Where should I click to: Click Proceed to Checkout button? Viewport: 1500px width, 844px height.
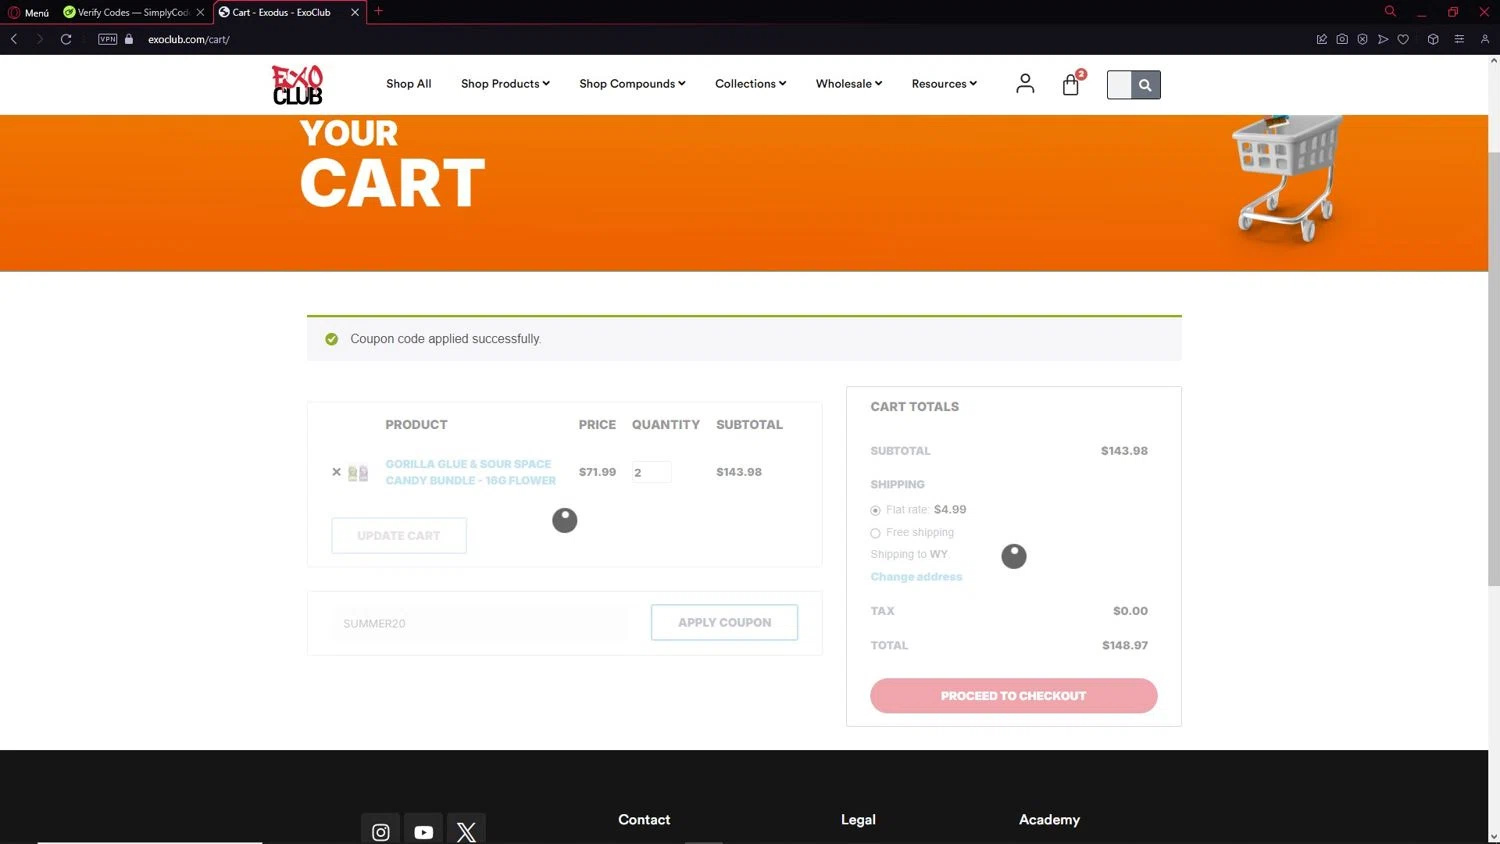point(1013,696)
